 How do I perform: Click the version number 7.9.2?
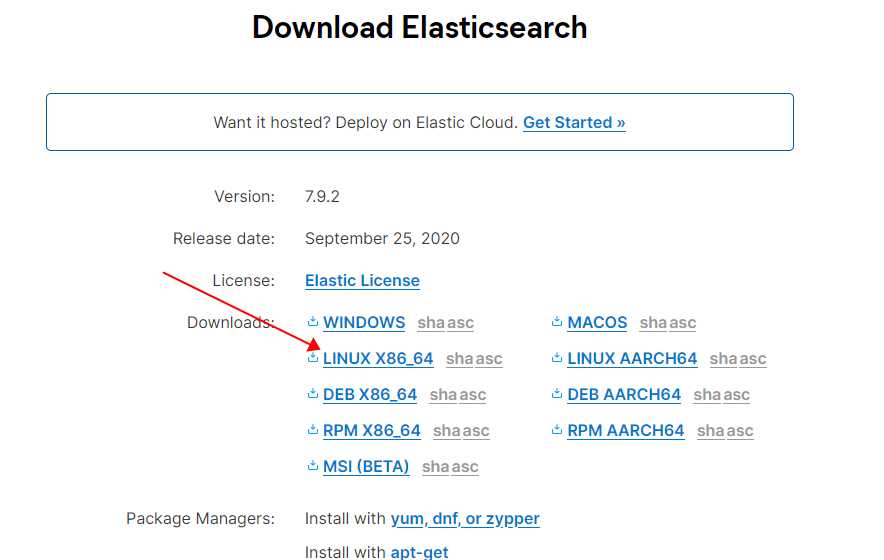322,196
